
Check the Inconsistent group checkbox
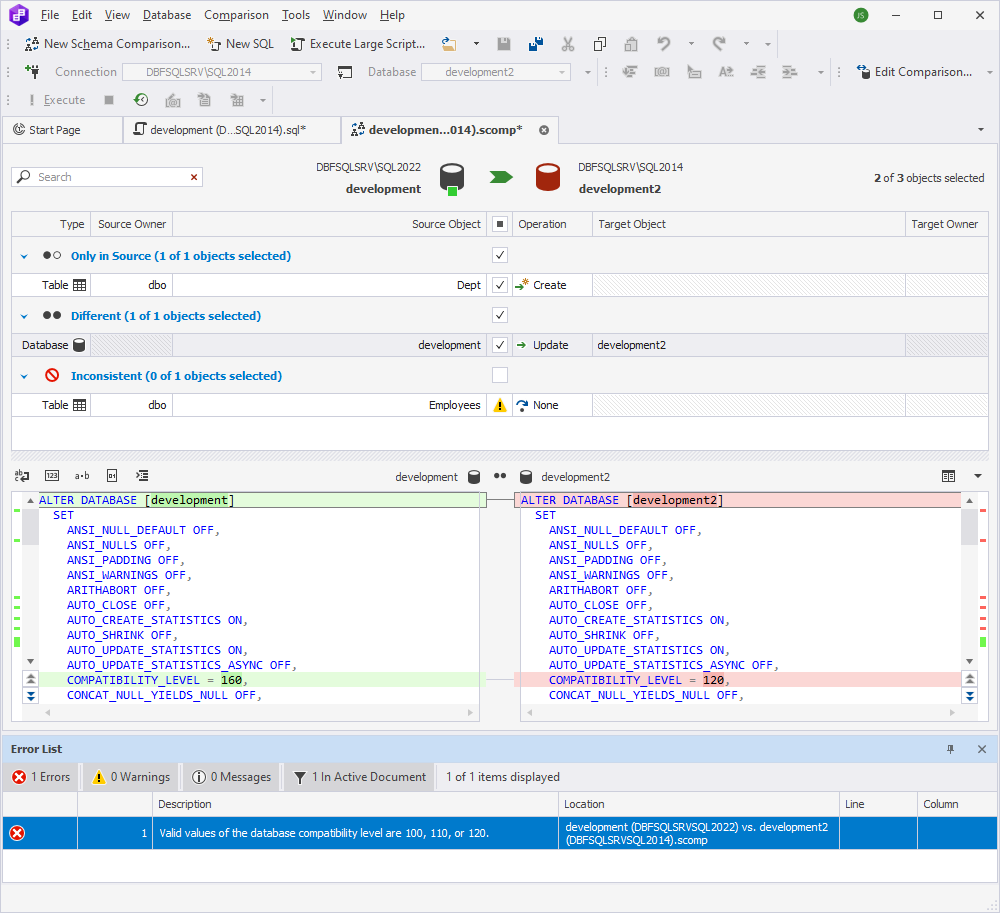(x=500, y=375)
